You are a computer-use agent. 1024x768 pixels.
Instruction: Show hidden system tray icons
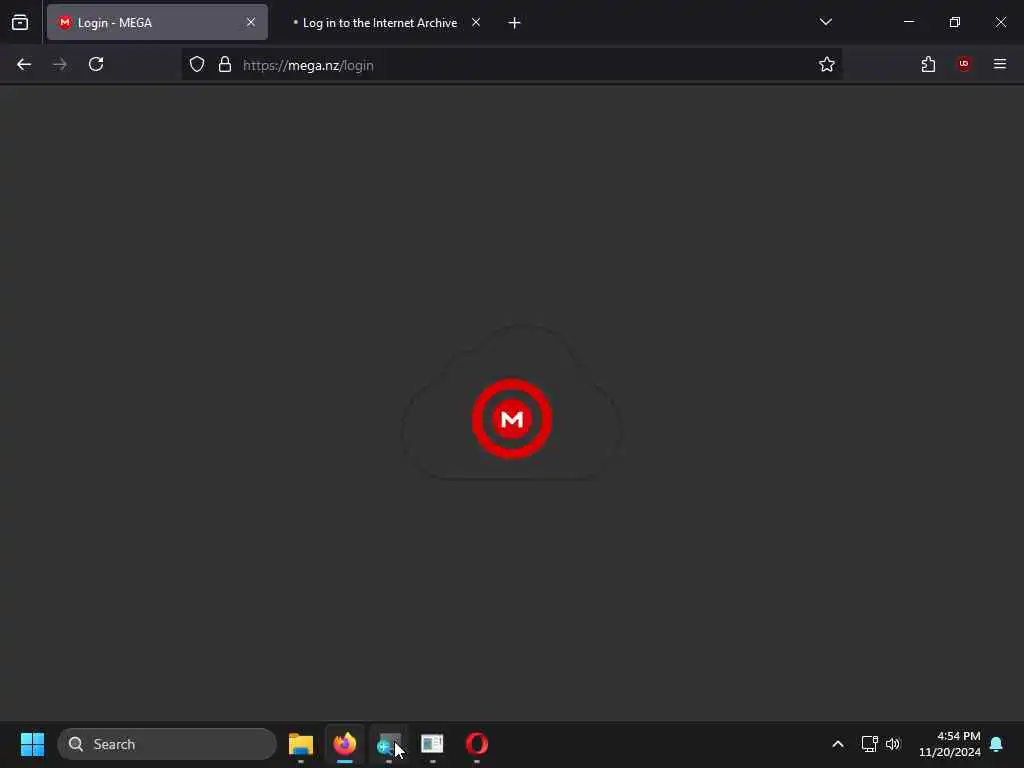(838, 744)
